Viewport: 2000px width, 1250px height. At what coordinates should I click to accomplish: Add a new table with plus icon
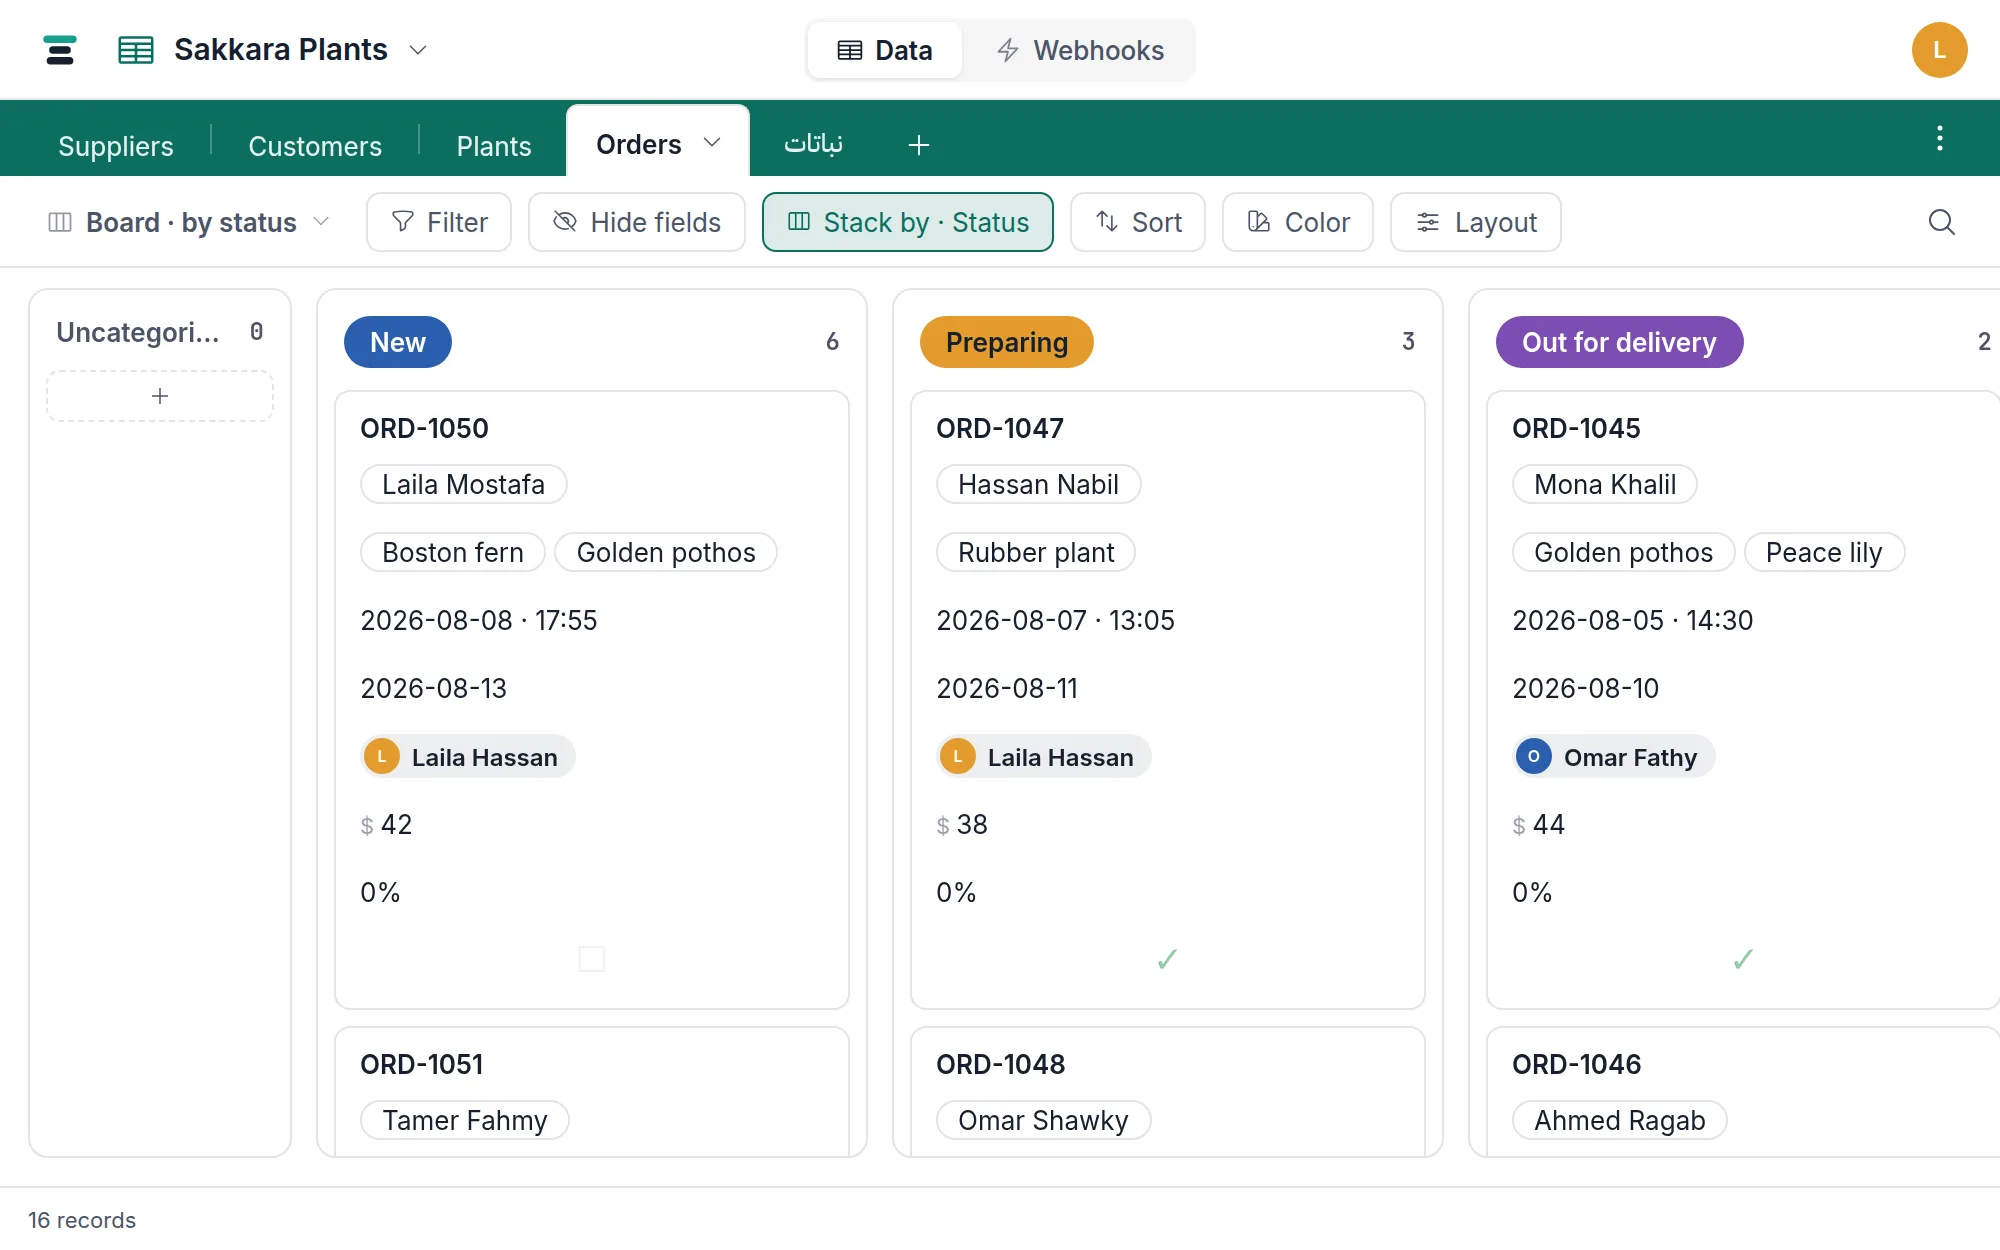[919, 145]
